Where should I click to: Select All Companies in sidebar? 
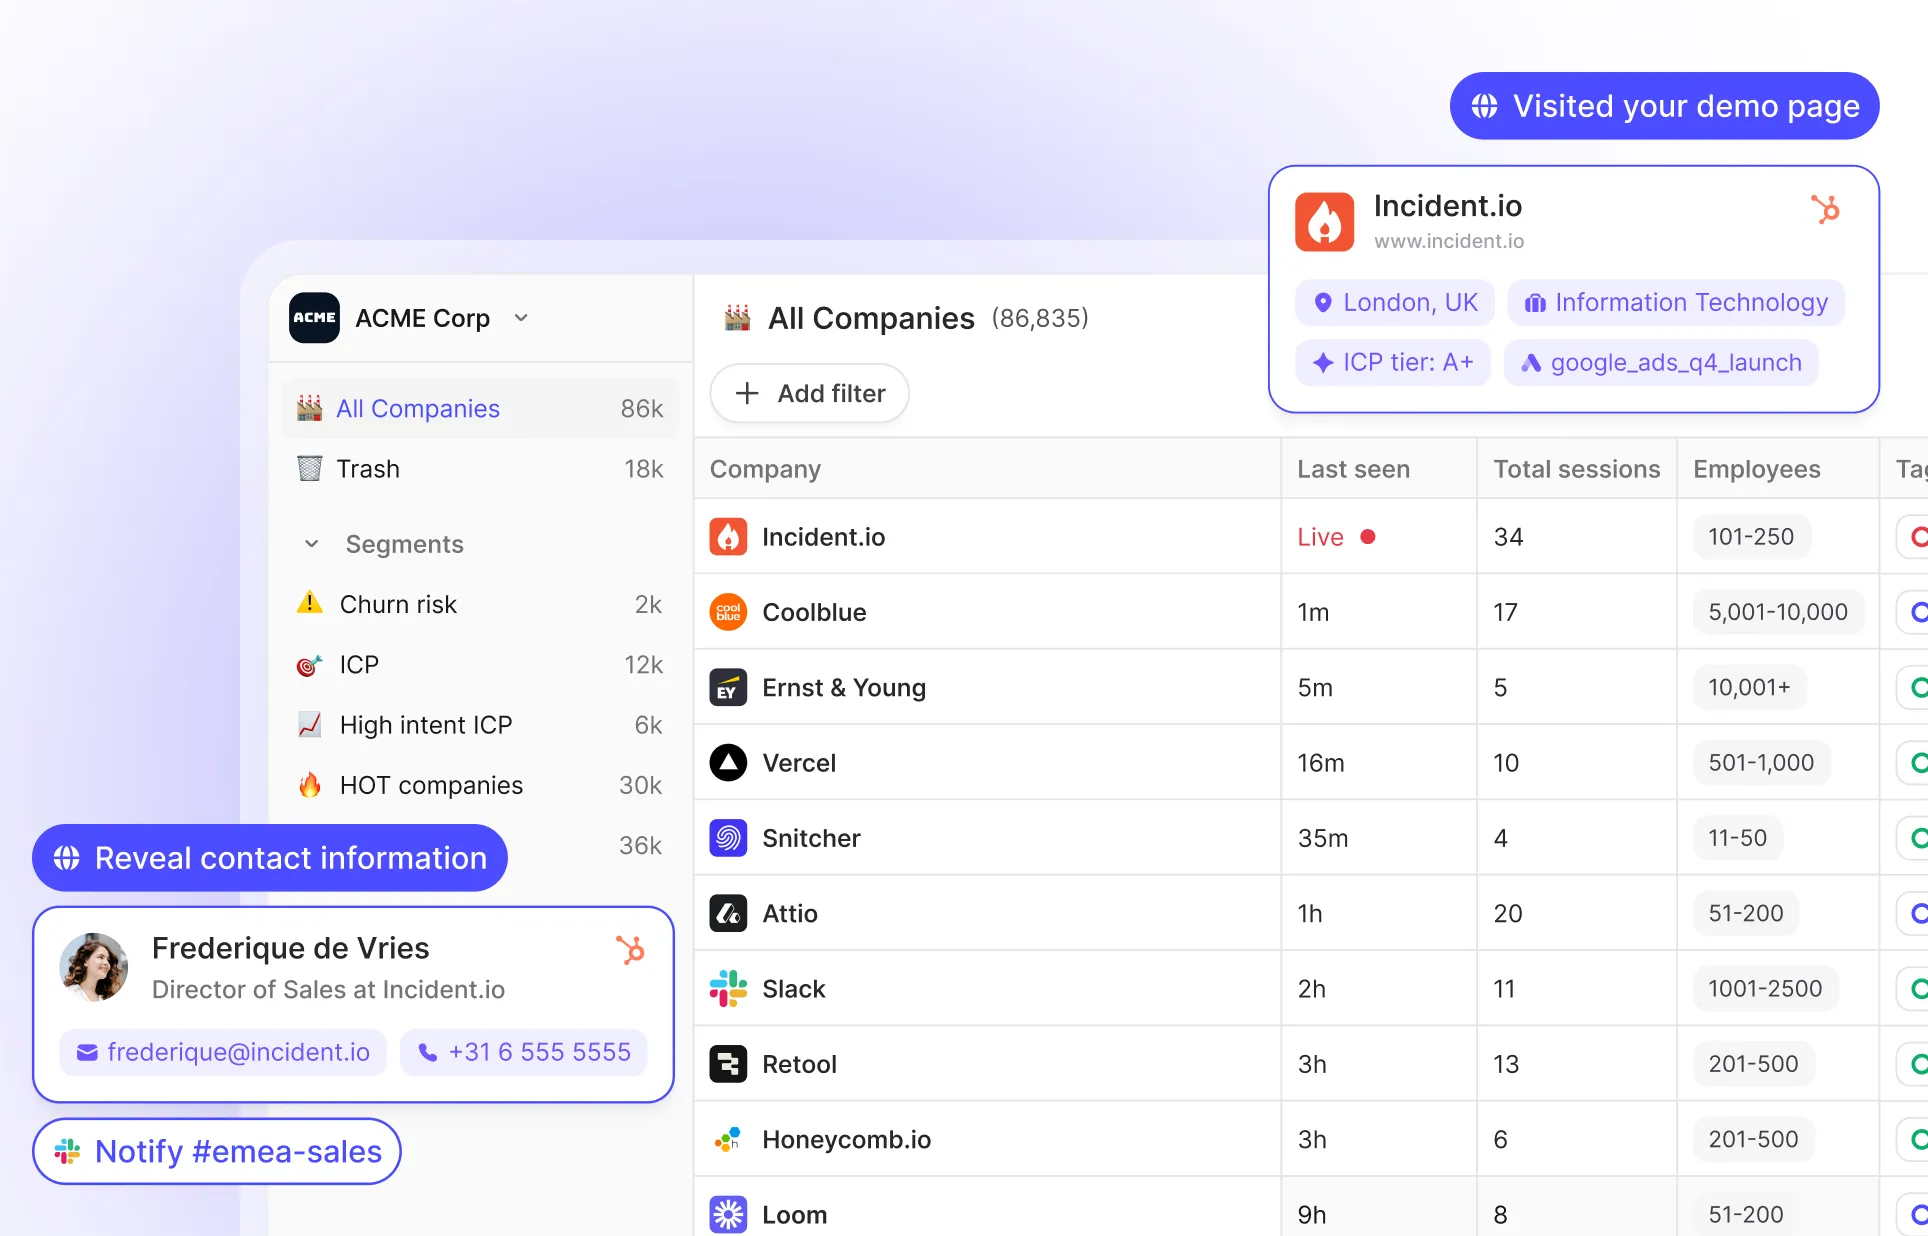[x=418, y=408]
